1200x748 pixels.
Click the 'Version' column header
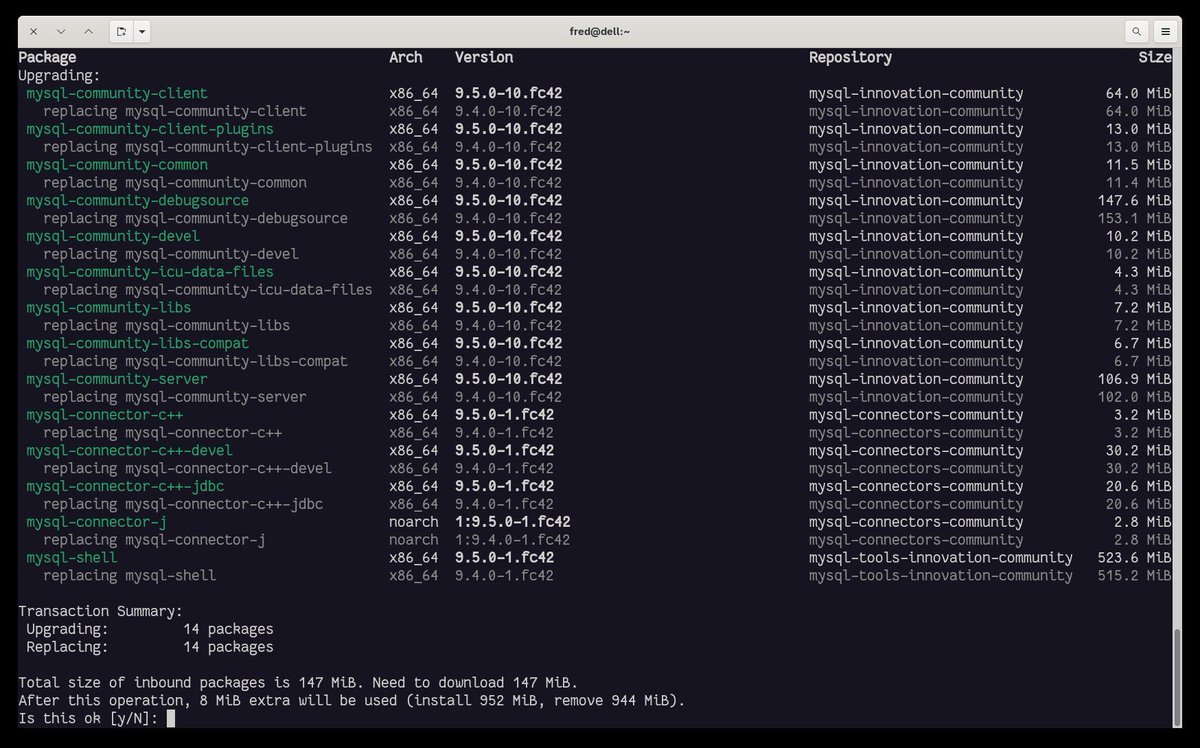[484, 57]
